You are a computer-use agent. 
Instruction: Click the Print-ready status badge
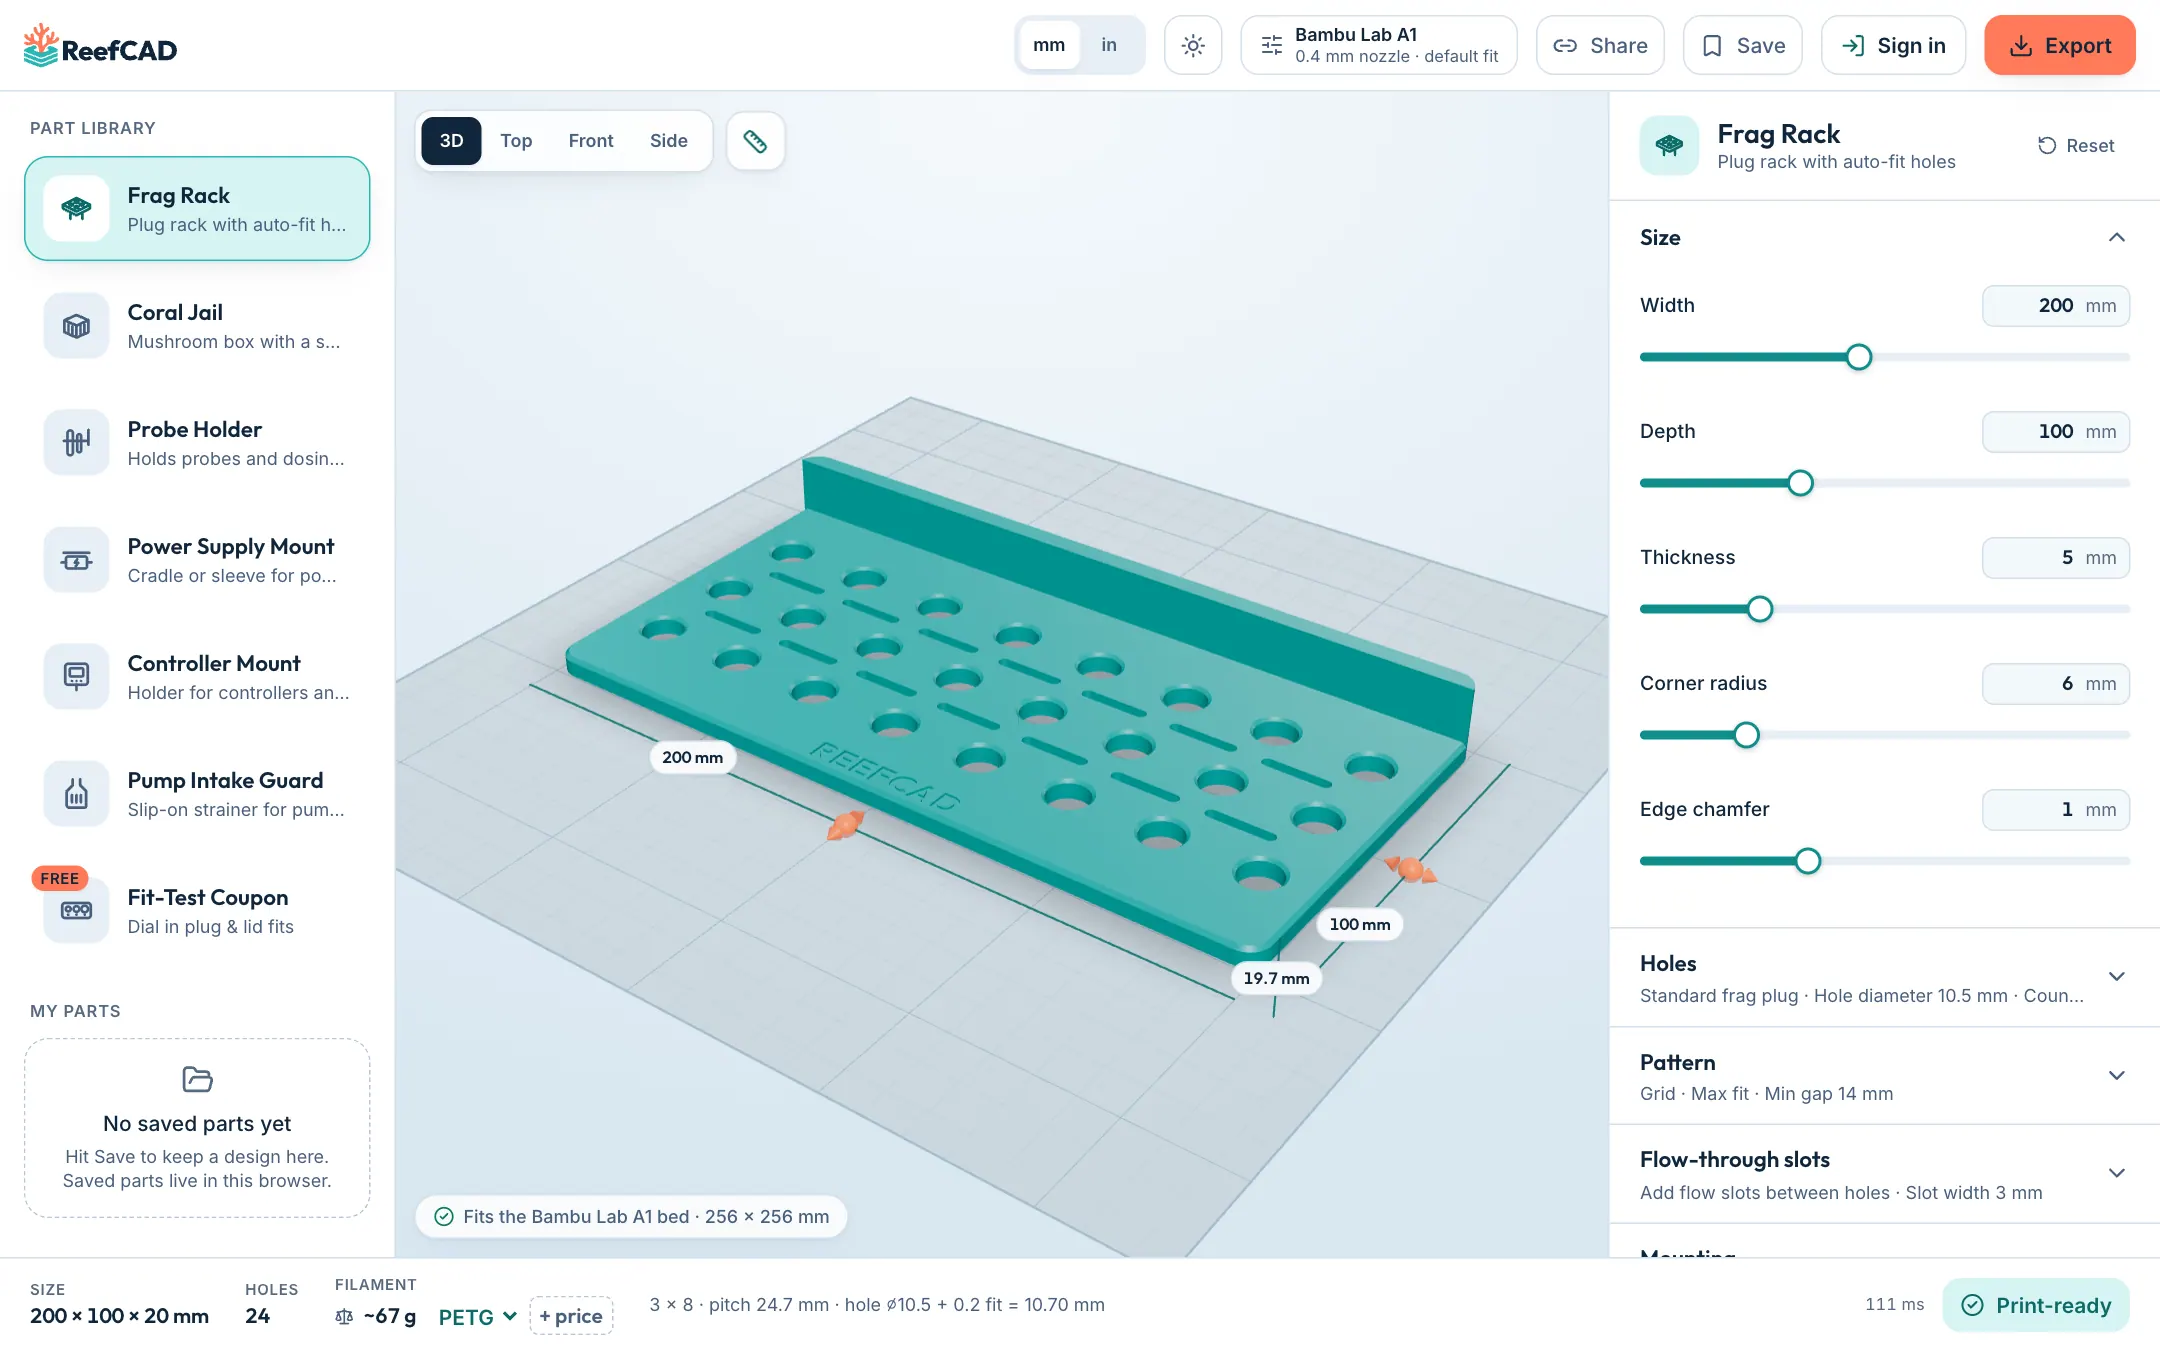pos(2036,1305)
